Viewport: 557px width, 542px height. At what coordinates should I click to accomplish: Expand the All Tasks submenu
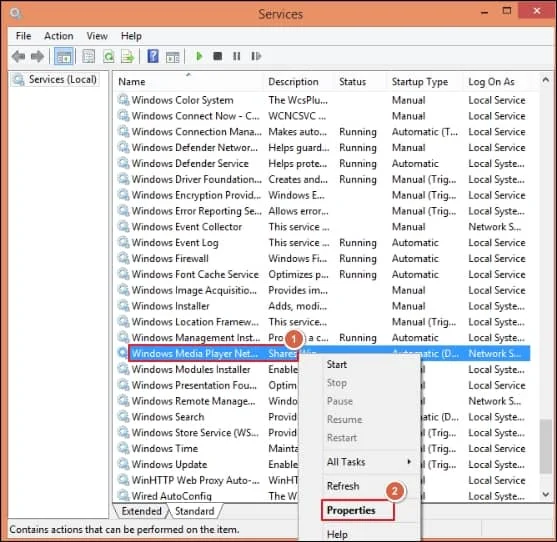point(369,462)
